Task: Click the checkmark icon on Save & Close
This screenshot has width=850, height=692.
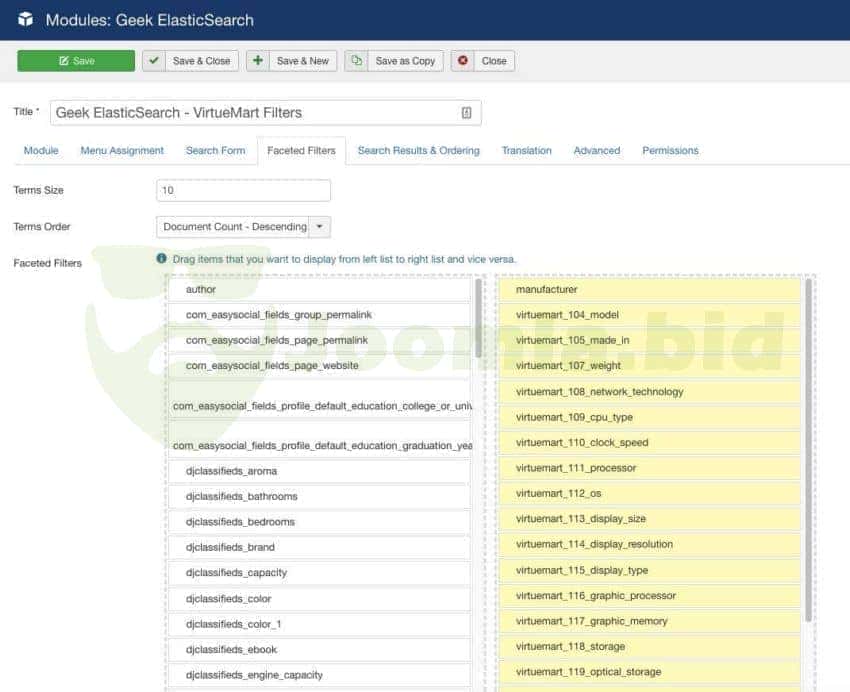Action: [x=154, y=61]
